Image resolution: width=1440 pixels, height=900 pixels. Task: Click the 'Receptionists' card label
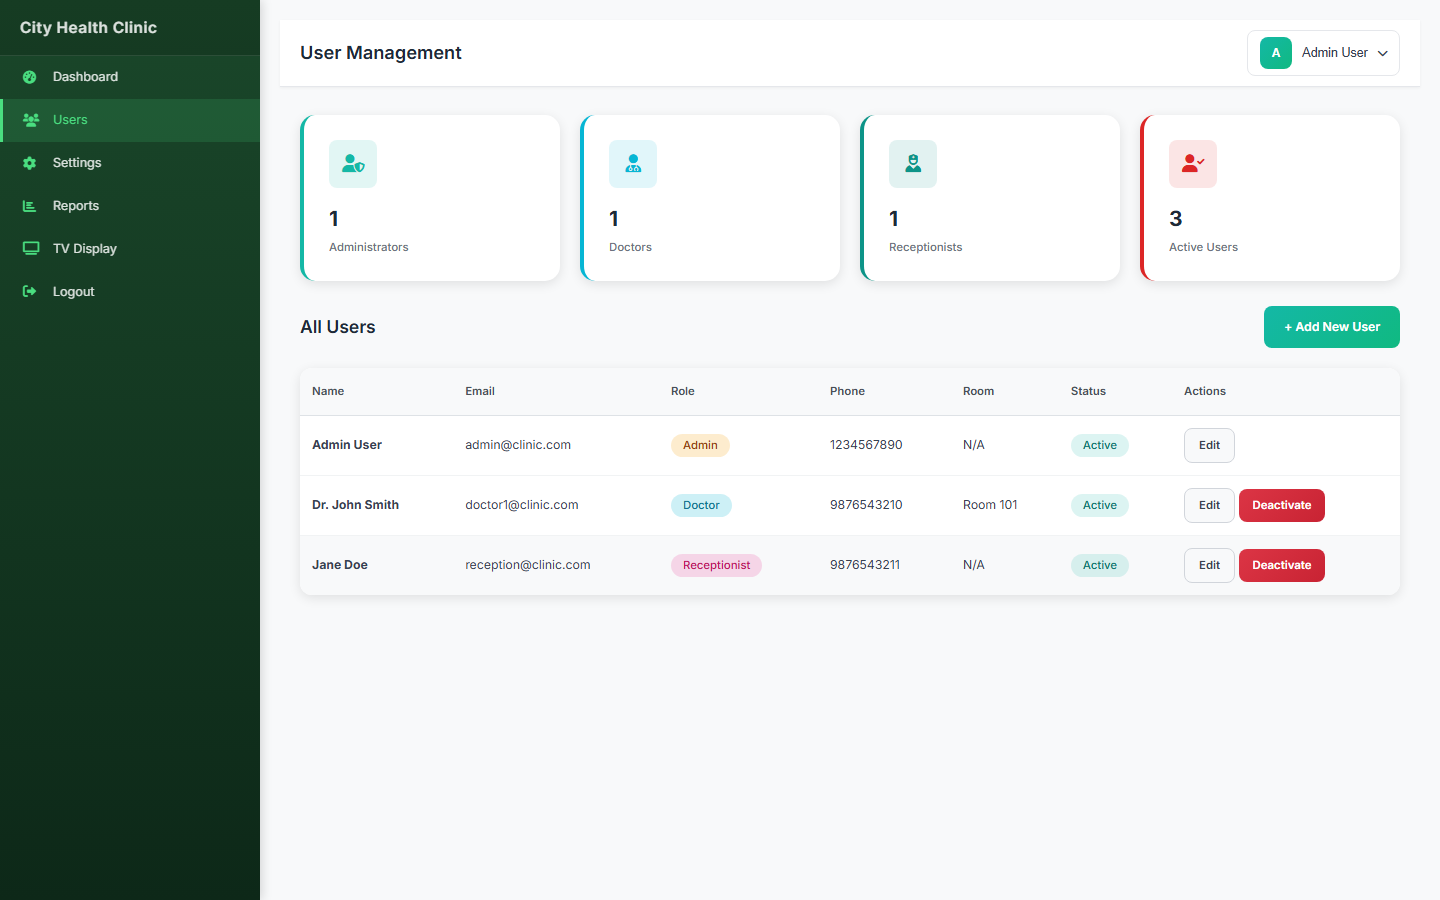tap(926, 247)
